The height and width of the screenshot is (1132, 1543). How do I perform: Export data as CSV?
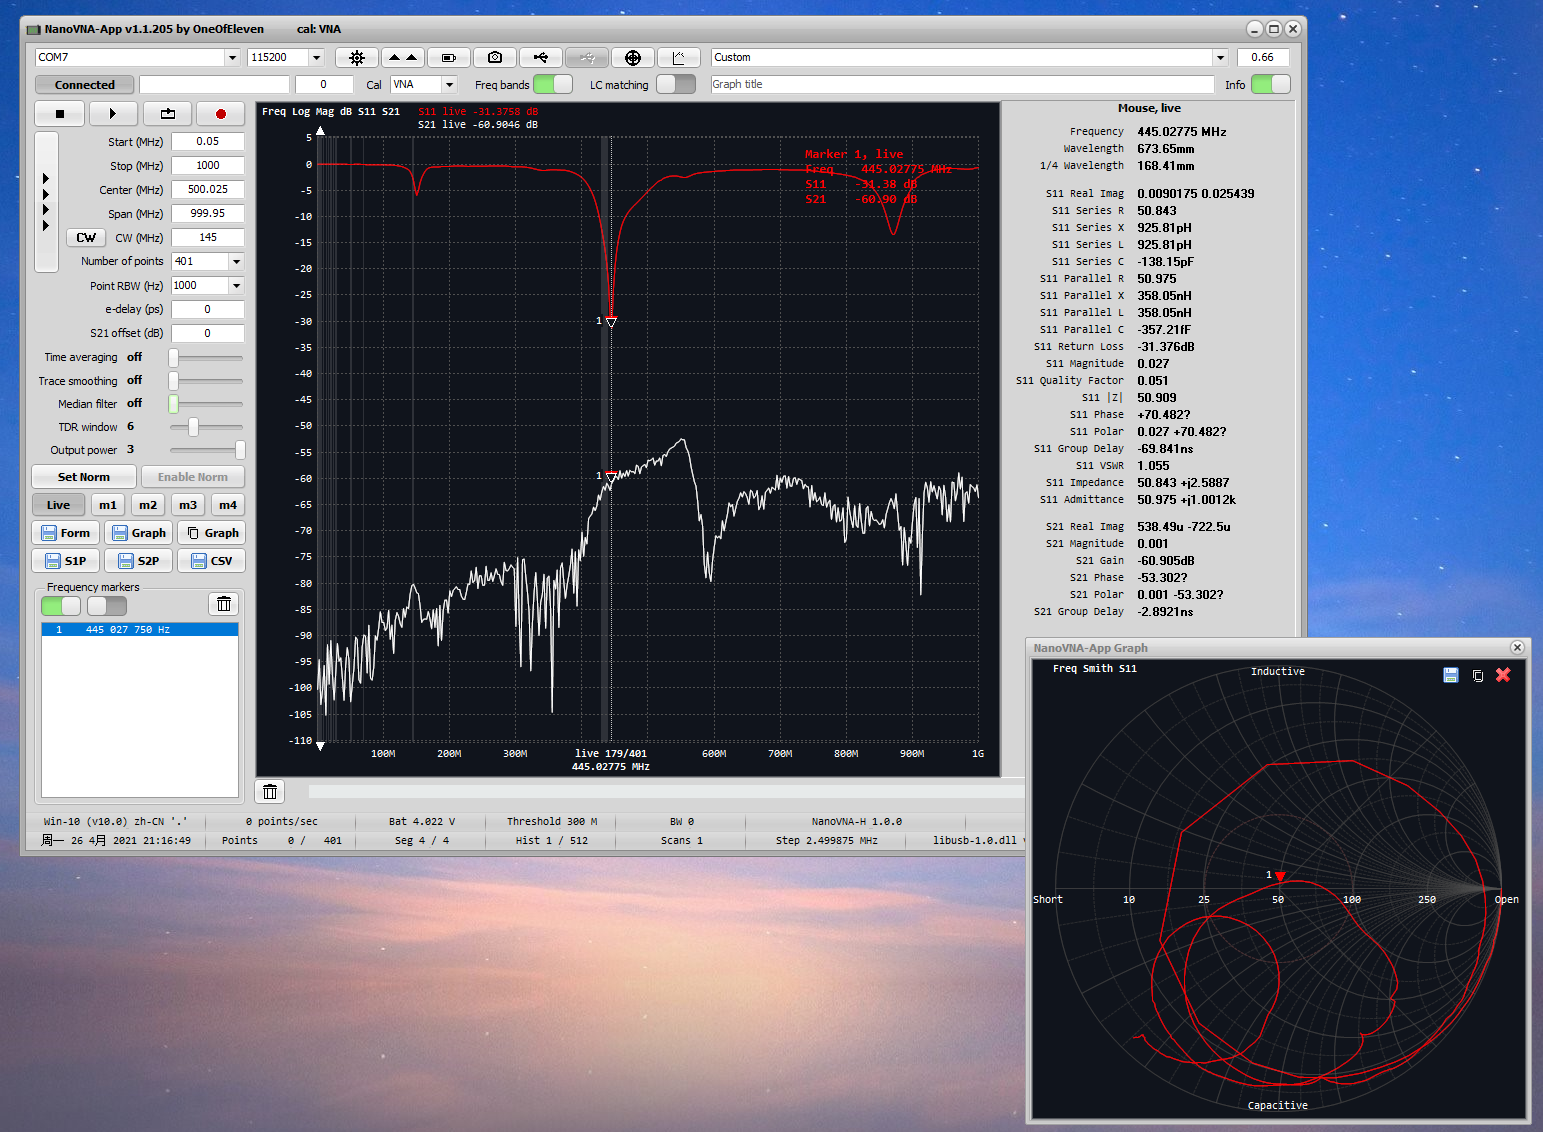point(212,561)
